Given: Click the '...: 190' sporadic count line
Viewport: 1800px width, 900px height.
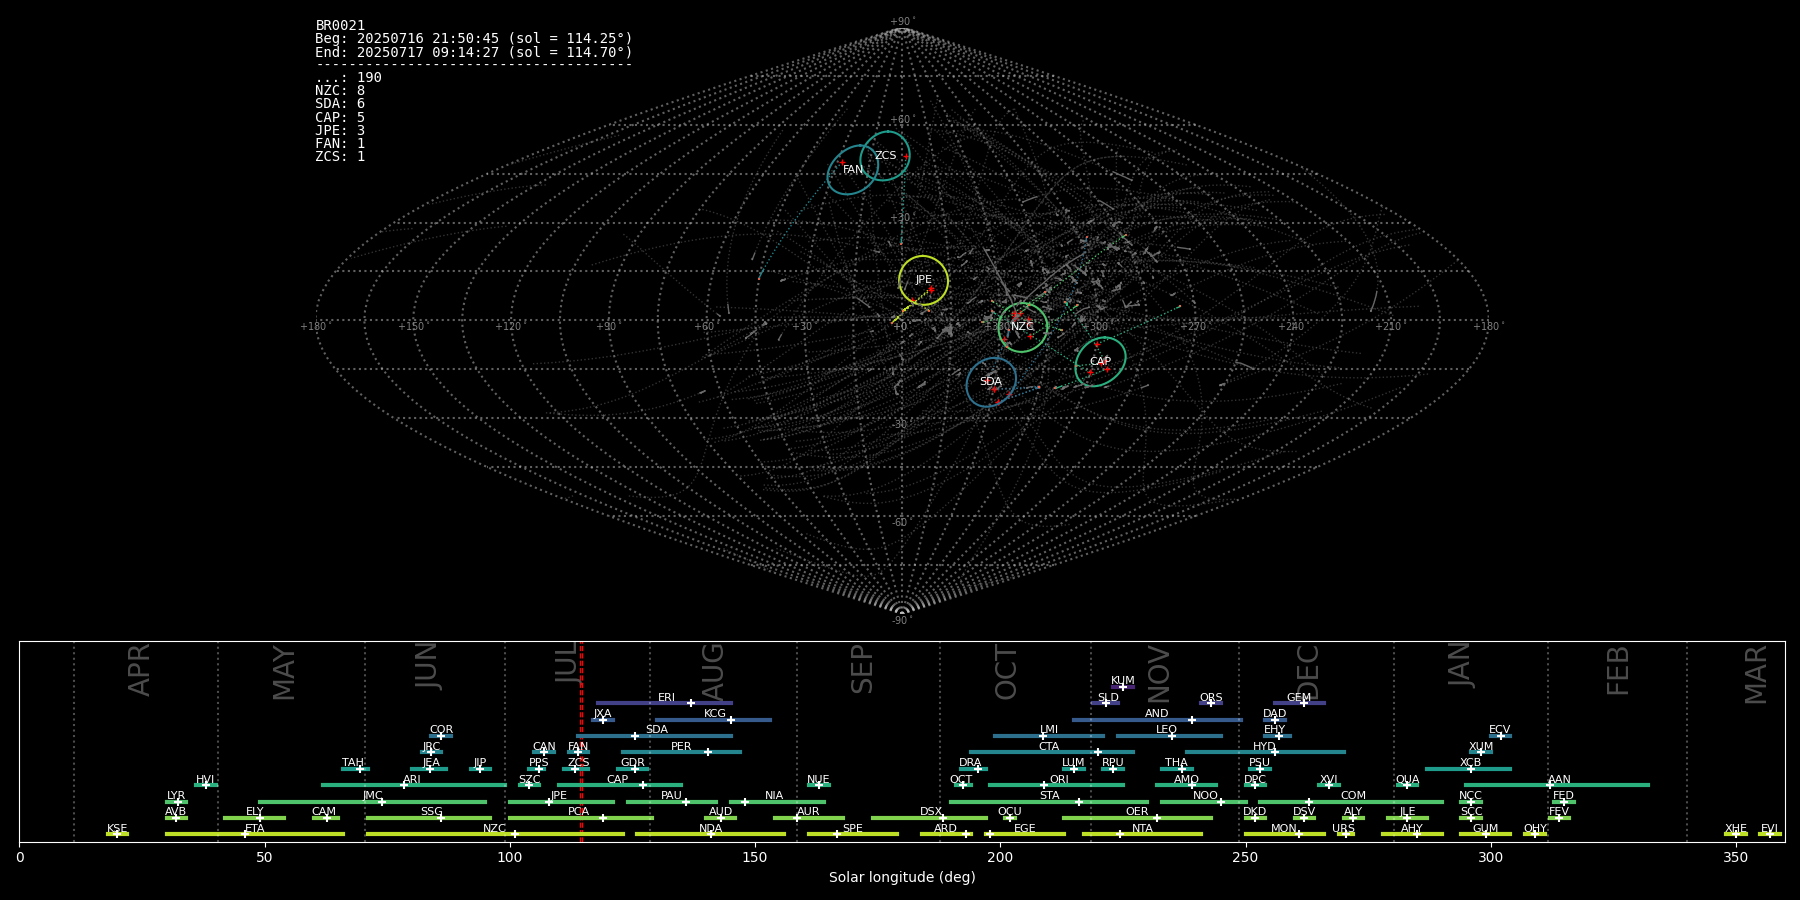Looking at the screenshot, I should pos(348,78).
